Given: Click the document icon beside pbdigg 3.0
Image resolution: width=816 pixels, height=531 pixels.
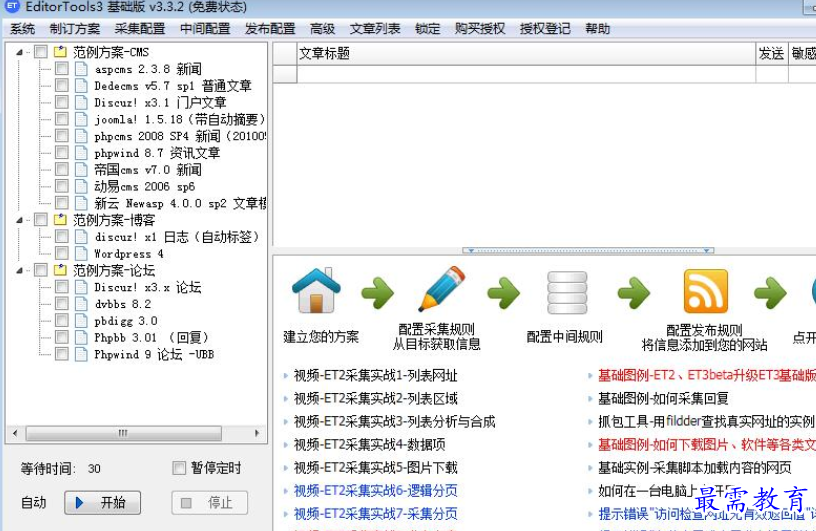Looking at the screenshot, I should (x=81, y=321).
